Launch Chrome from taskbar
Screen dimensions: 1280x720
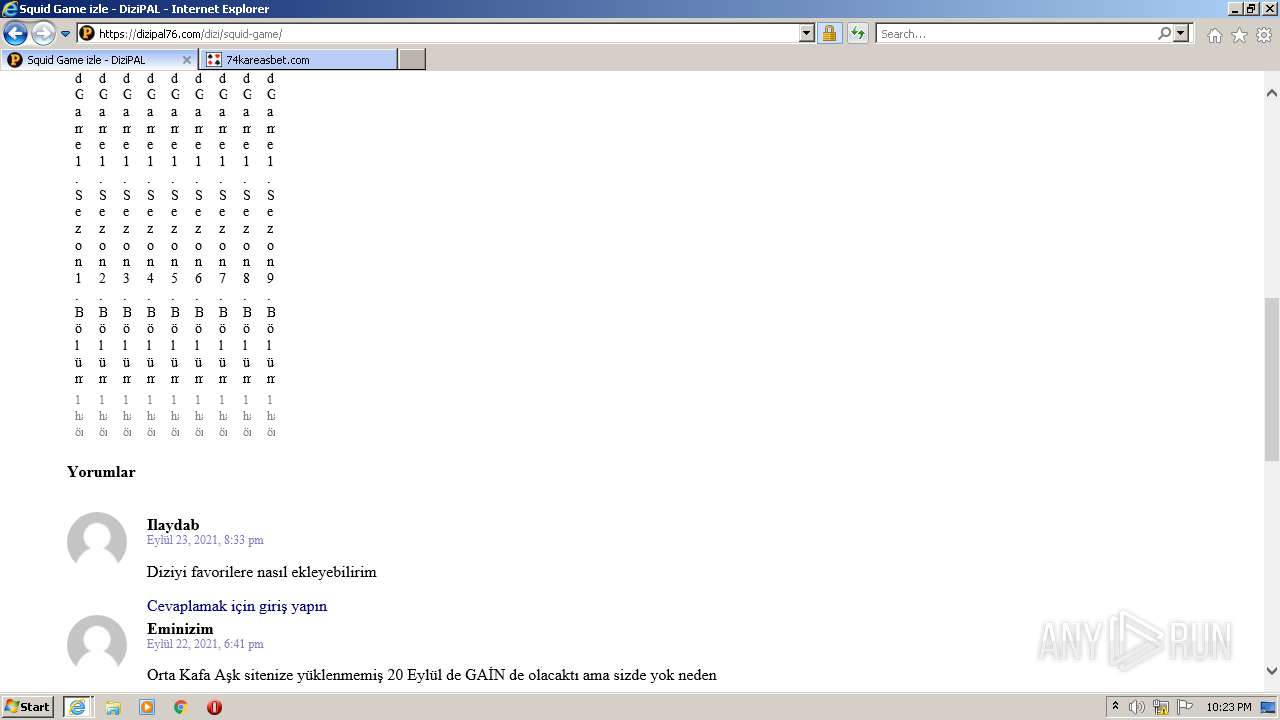180,707
